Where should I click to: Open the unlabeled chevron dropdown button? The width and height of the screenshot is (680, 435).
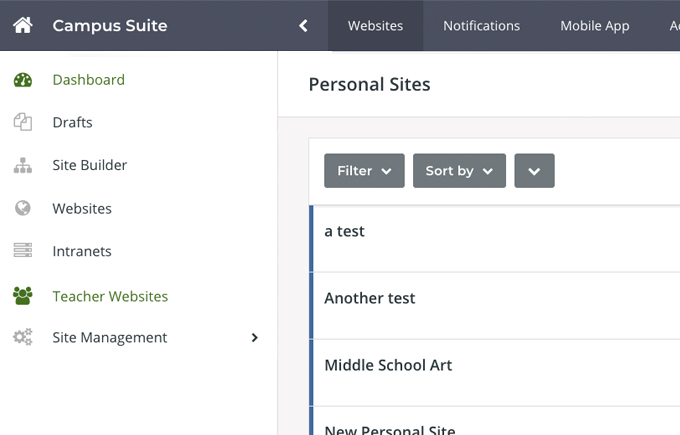click(534, 171)
